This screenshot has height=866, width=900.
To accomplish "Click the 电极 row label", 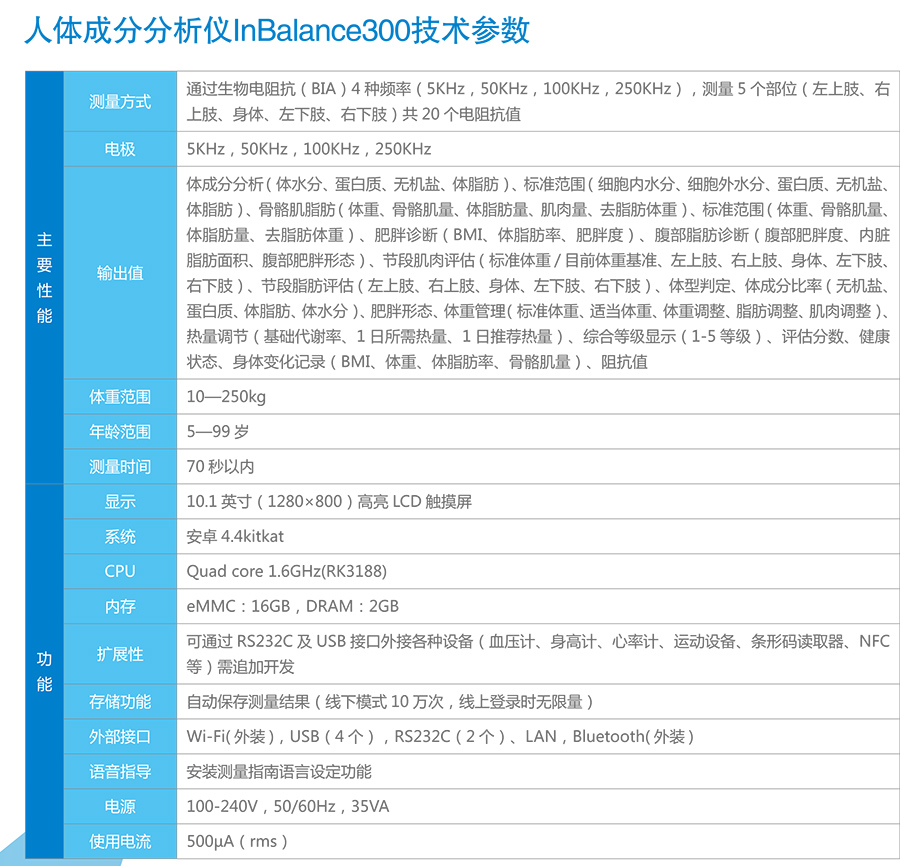I will 120,149.
